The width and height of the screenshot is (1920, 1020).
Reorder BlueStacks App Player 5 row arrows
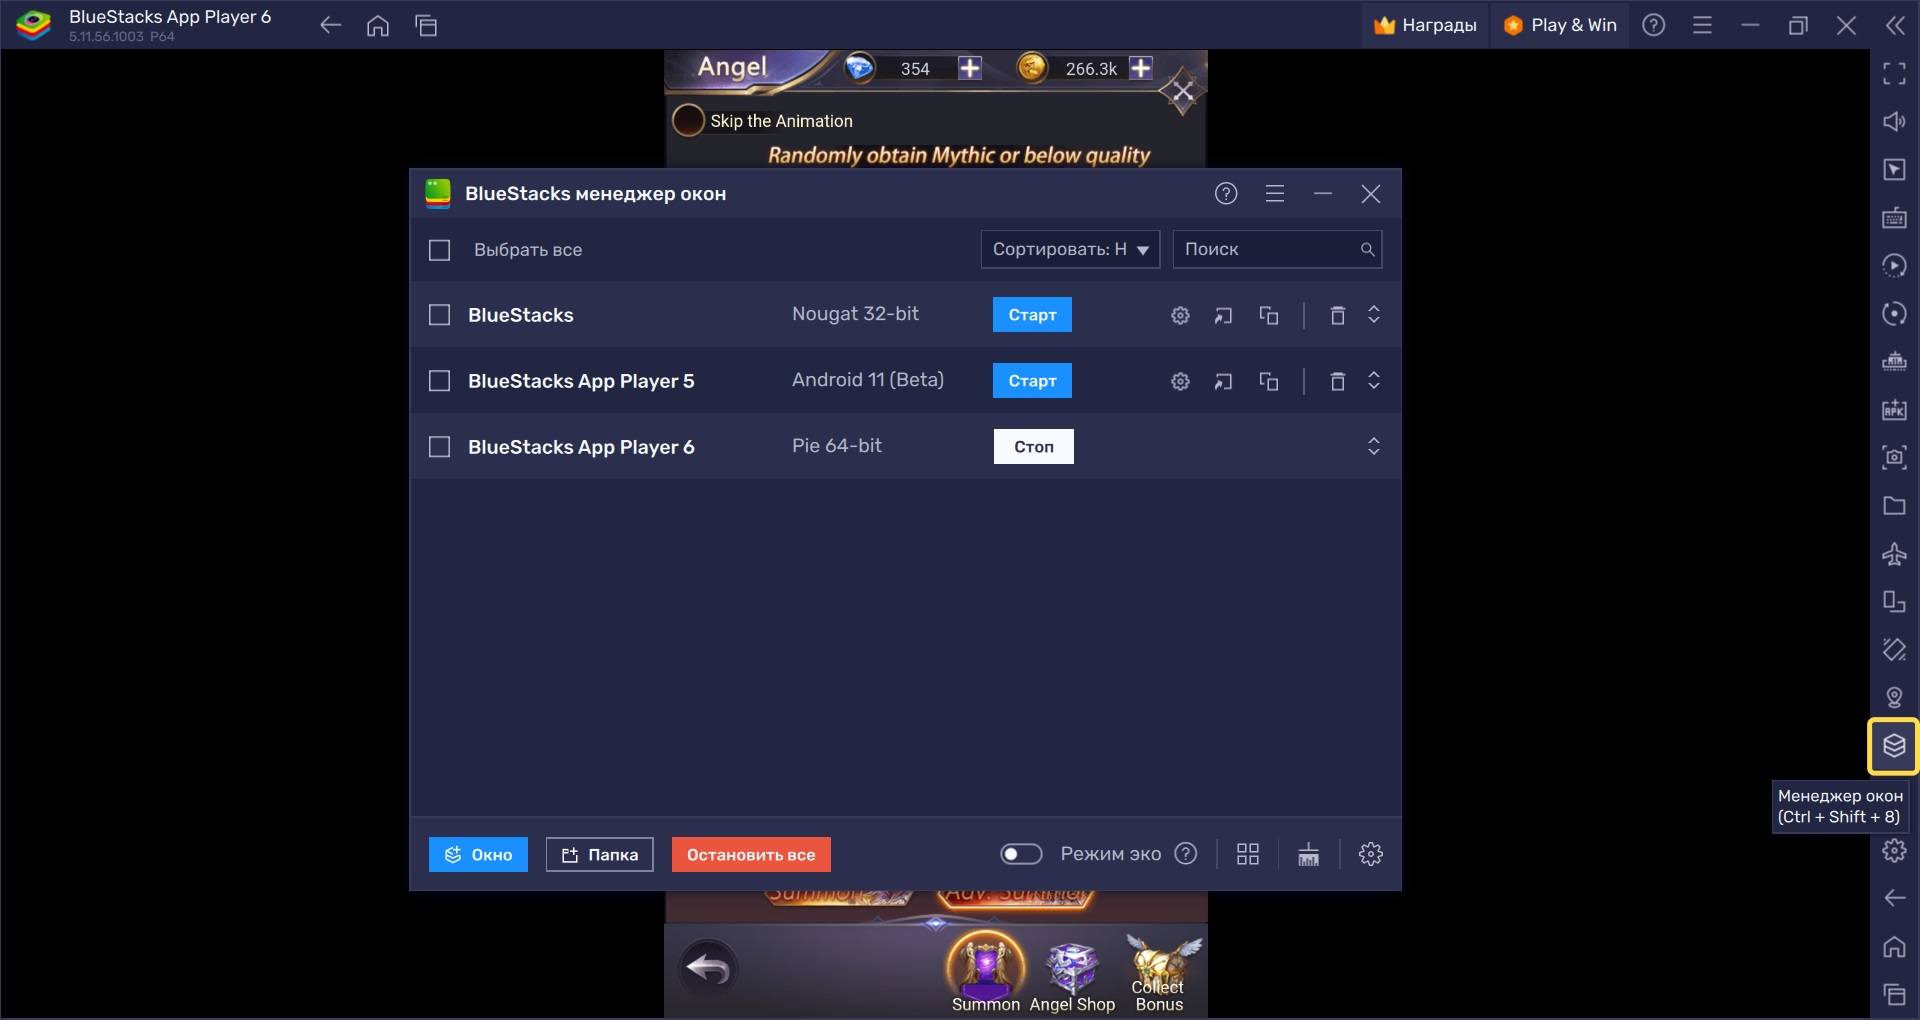pos(1374,381)
